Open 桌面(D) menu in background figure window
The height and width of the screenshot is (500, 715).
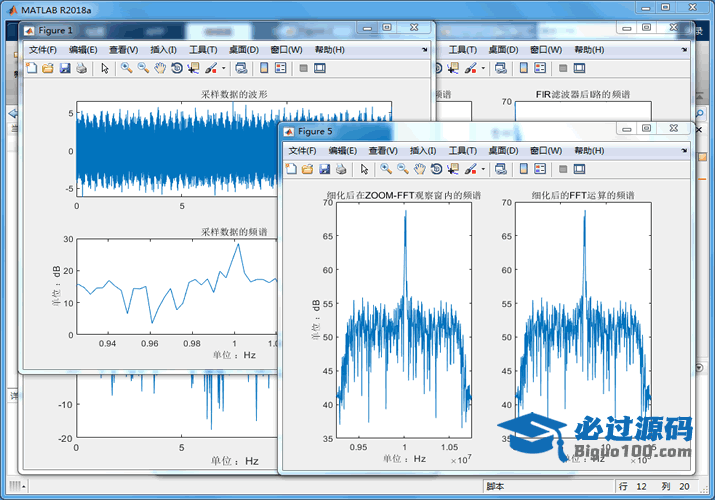(503, 50)
